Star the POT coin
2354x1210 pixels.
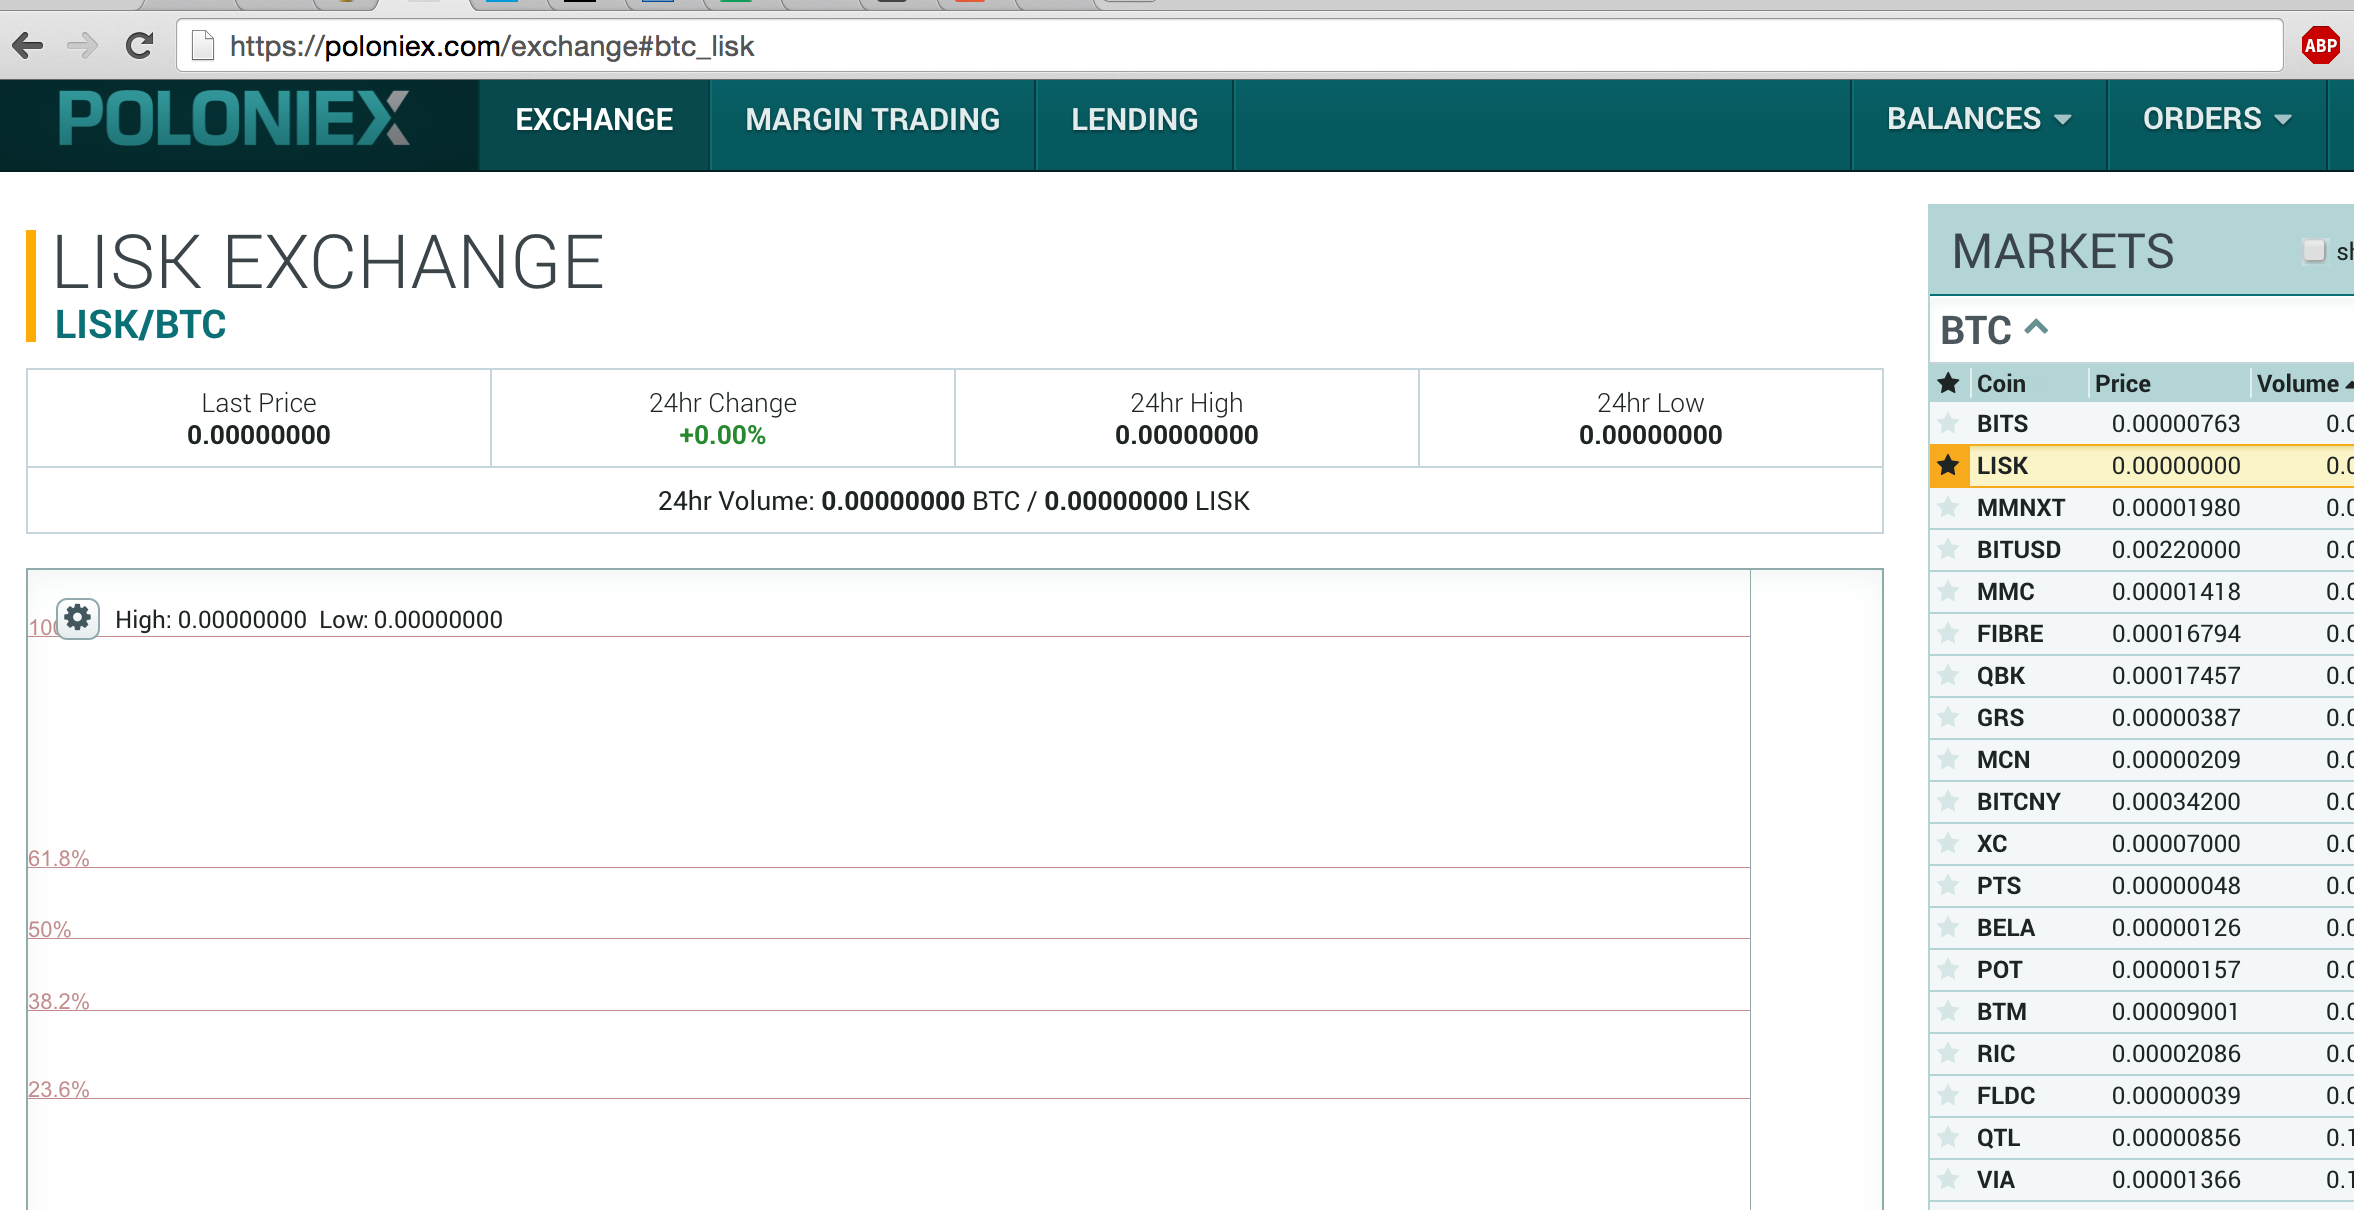coord(1948,969)
